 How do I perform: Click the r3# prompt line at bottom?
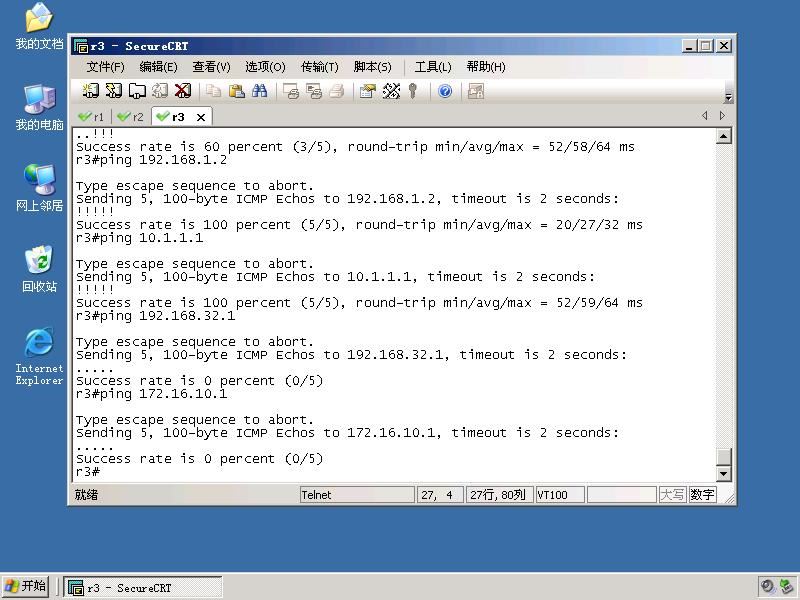(x=88, y=471)
